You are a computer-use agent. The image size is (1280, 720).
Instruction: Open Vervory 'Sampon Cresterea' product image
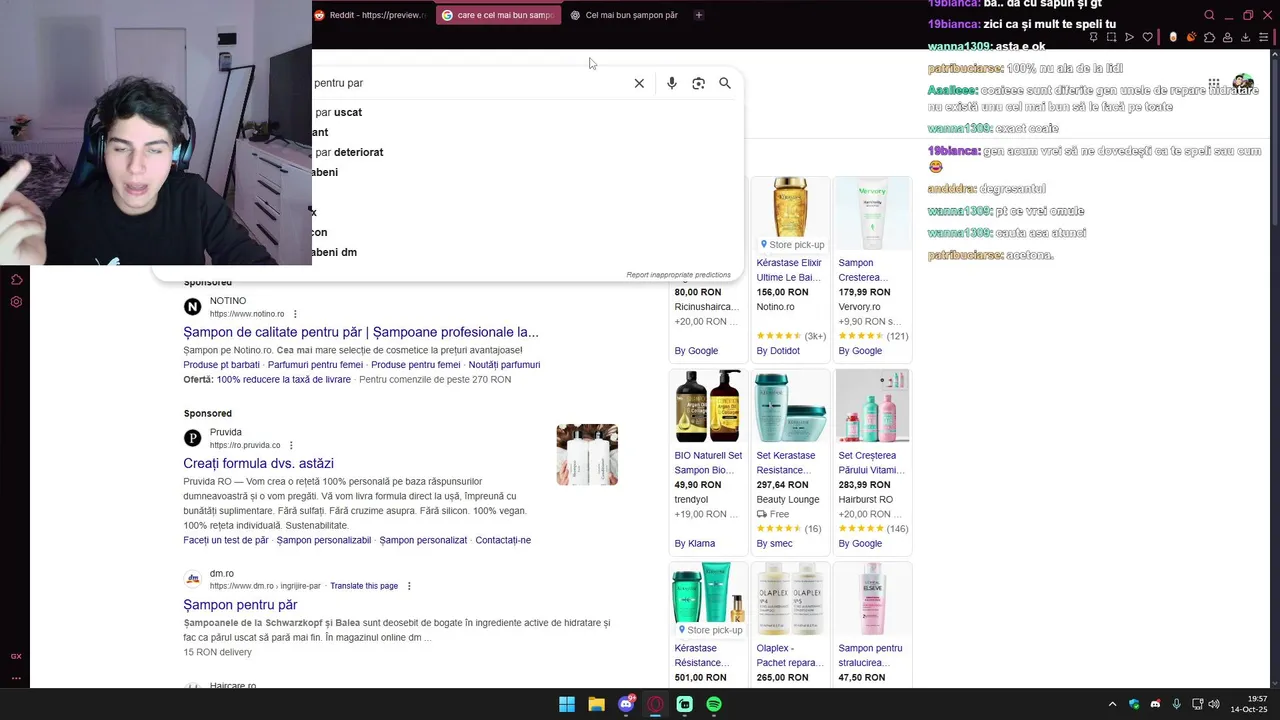[872, 213]
